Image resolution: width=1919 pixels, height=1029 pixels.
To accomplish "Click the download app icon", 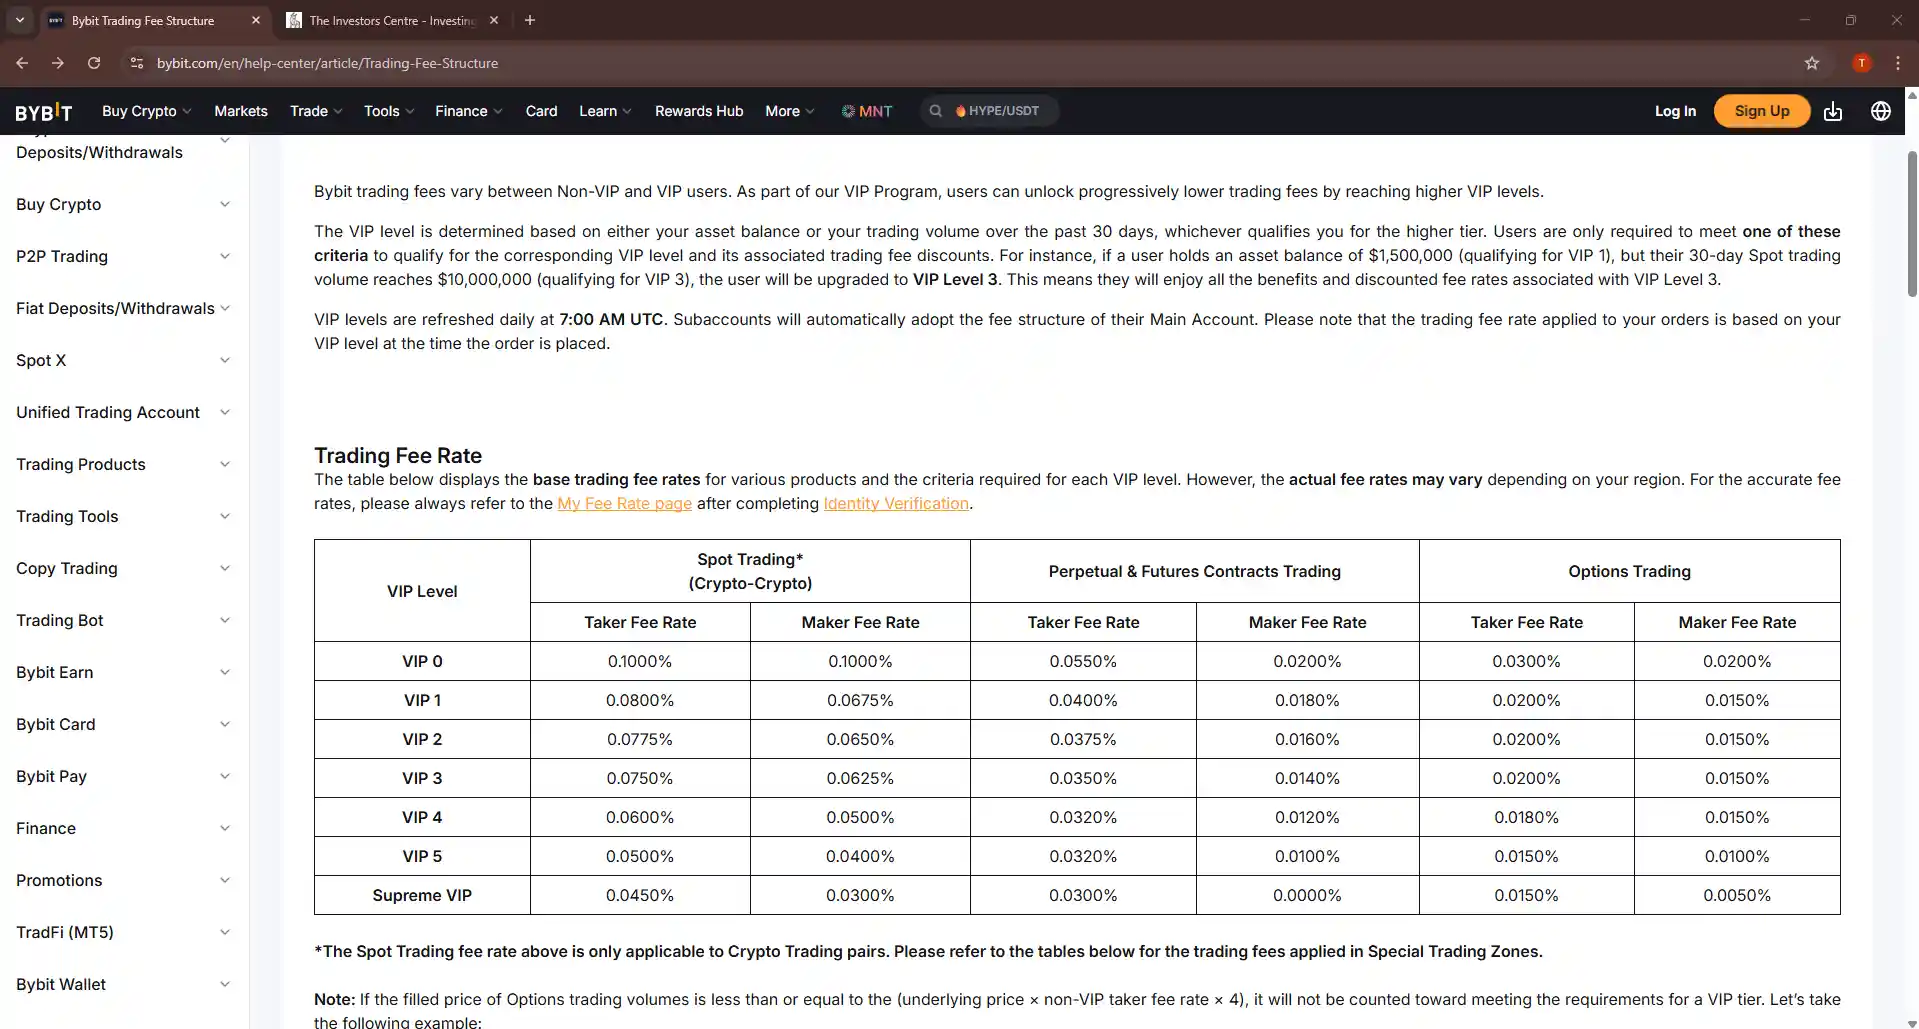I will 1833,111.
